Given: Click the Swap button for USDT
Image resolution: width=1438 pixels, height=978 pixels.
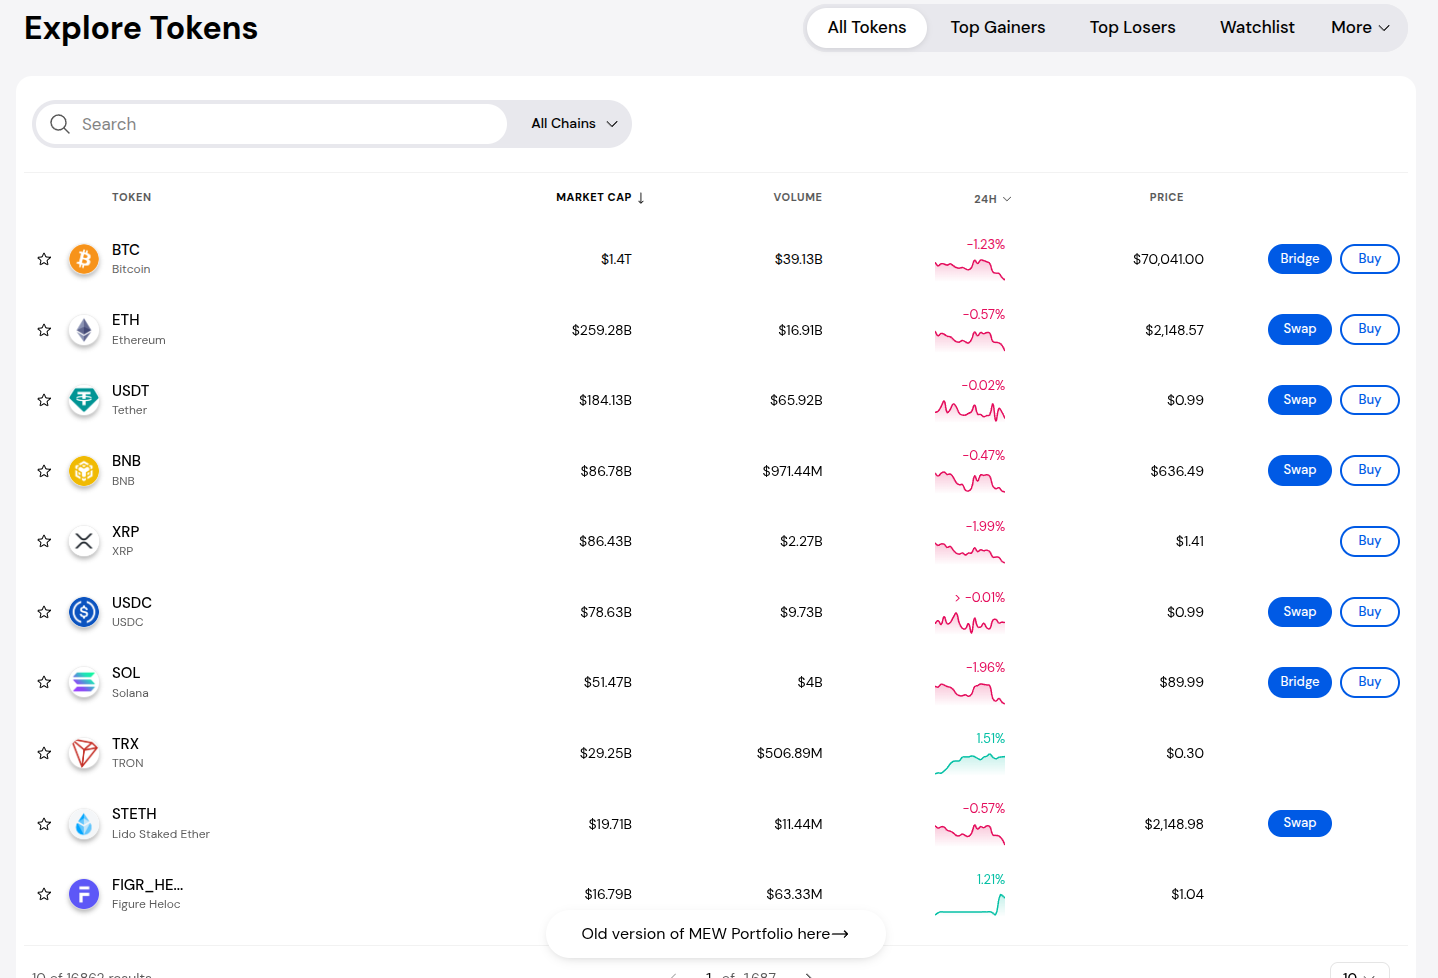Looking at the screenshot, I should point(1300,400).
